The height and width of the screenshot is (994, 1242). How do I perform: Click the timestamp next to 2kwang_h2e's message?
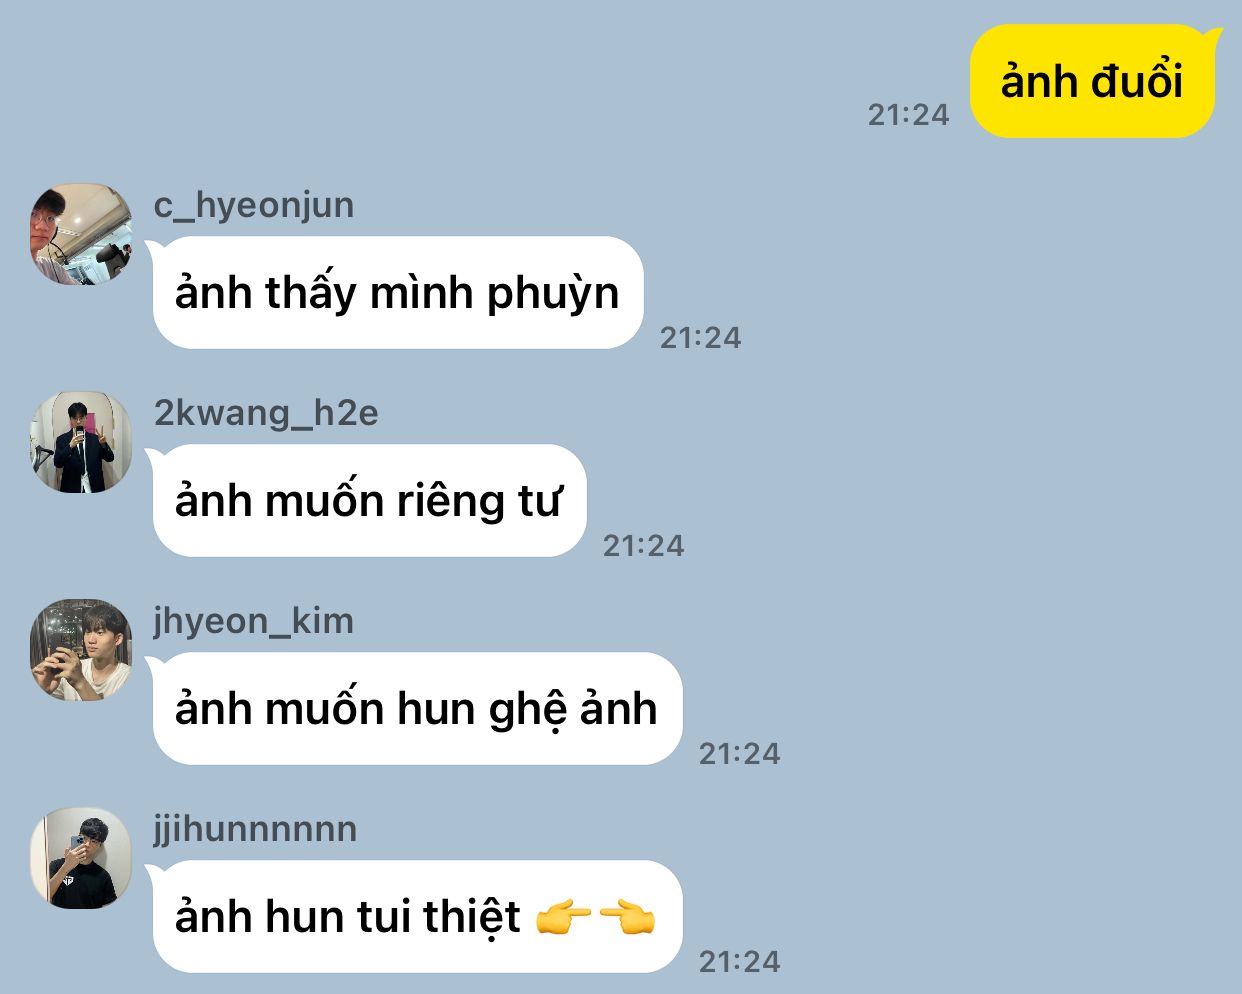[643, 546]
